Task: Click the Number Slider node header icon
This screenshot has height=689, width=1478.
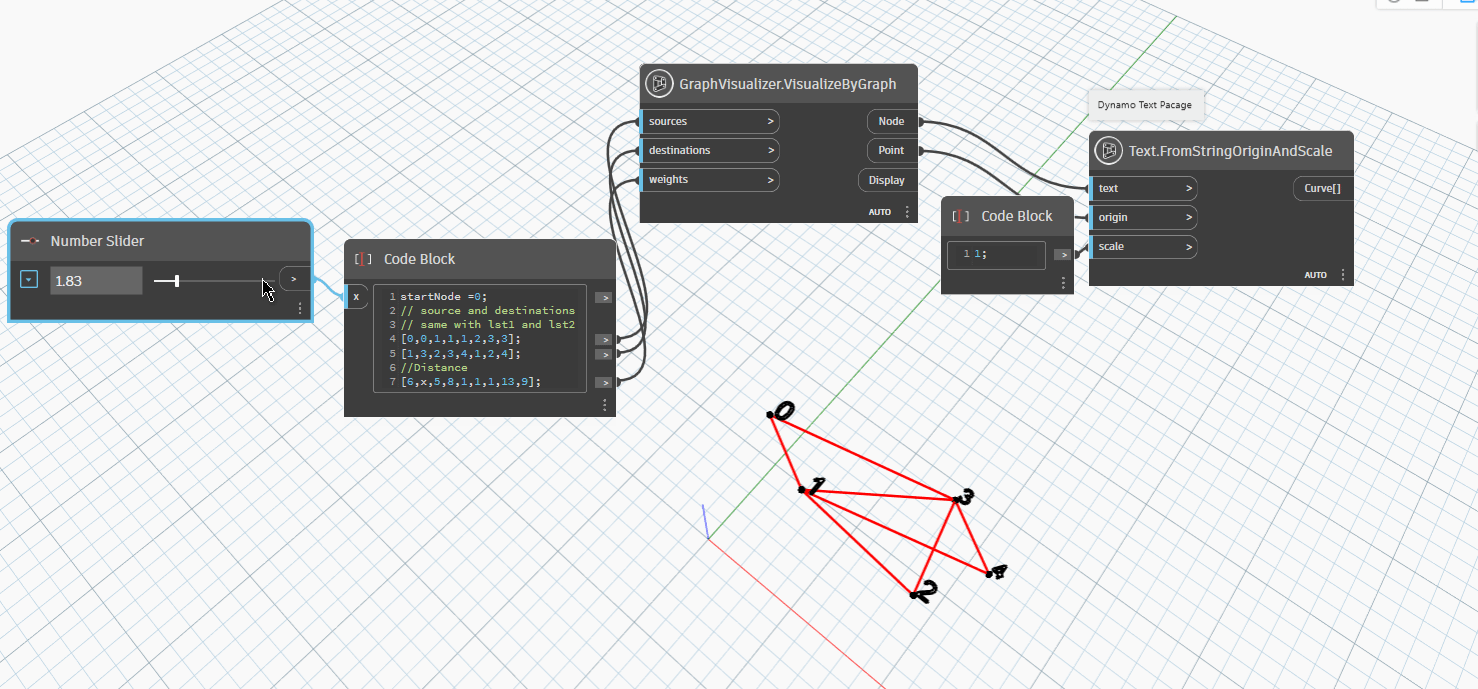Action: coord(30,241)
